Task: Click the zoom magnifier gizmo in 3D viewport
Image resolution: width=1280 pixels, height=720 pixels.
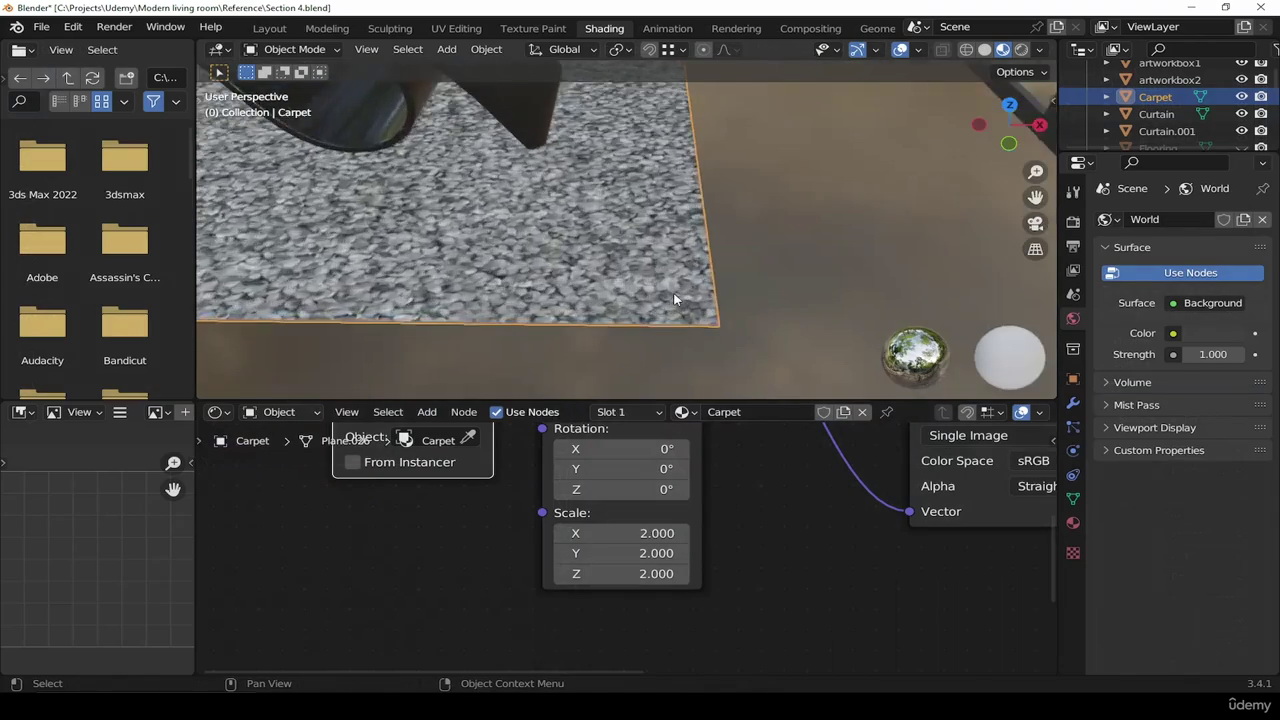Action: tap(1035, 172)
